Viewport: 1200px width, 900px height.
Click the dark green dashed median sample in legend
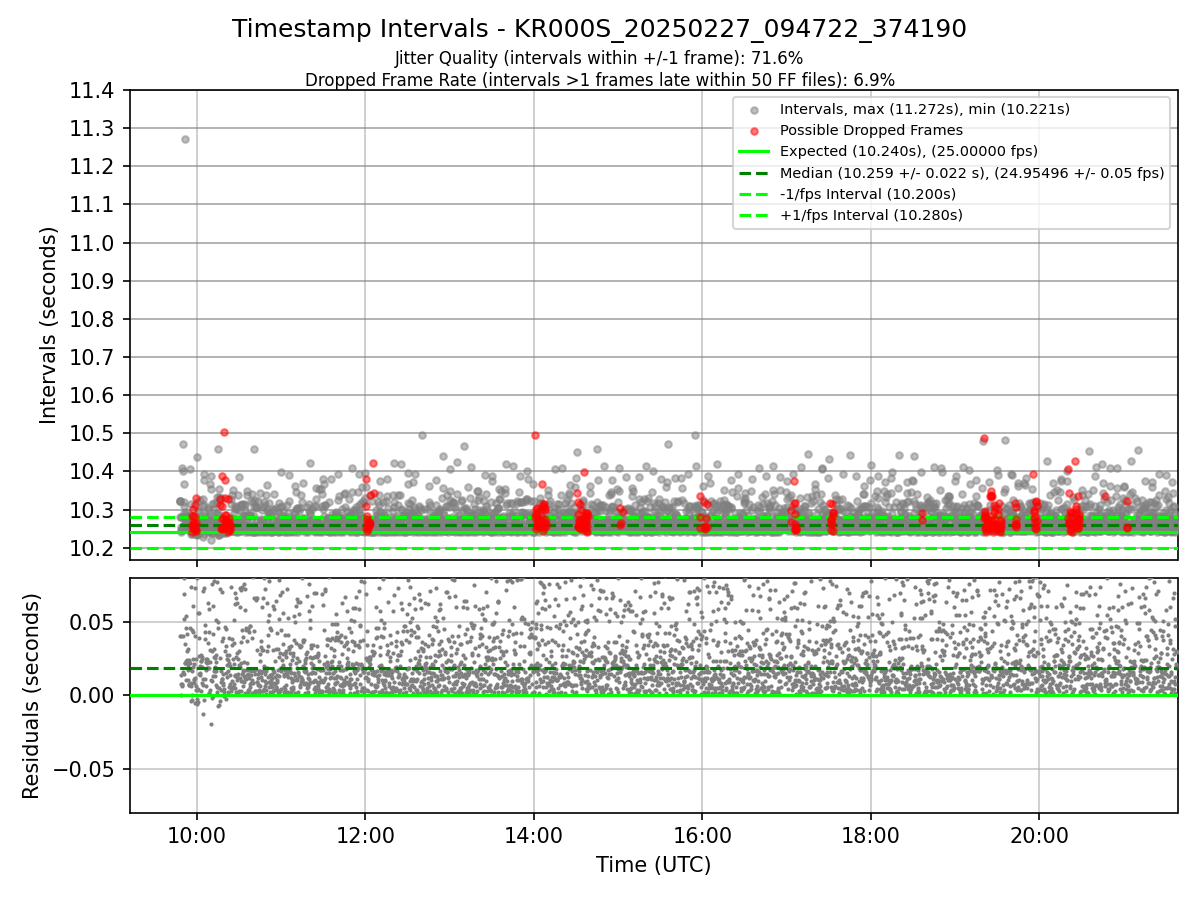tap(754, 172)
